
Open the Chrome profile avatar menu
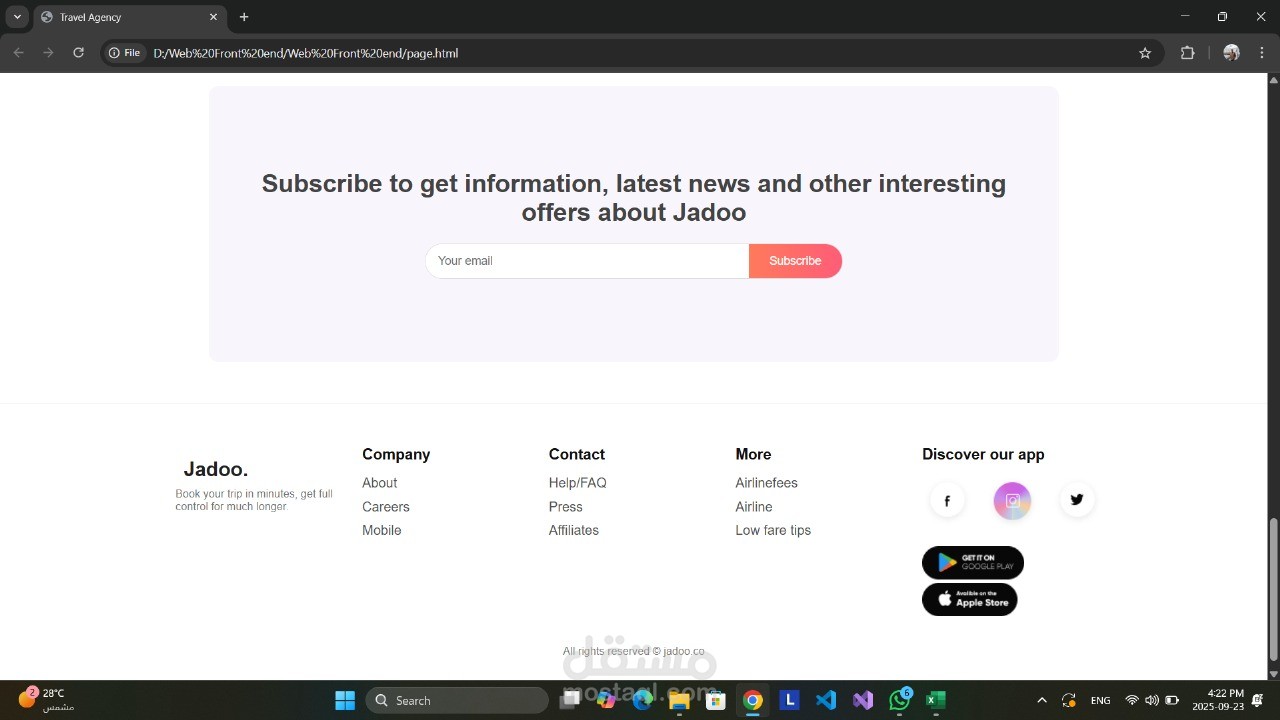(1231, 53)
